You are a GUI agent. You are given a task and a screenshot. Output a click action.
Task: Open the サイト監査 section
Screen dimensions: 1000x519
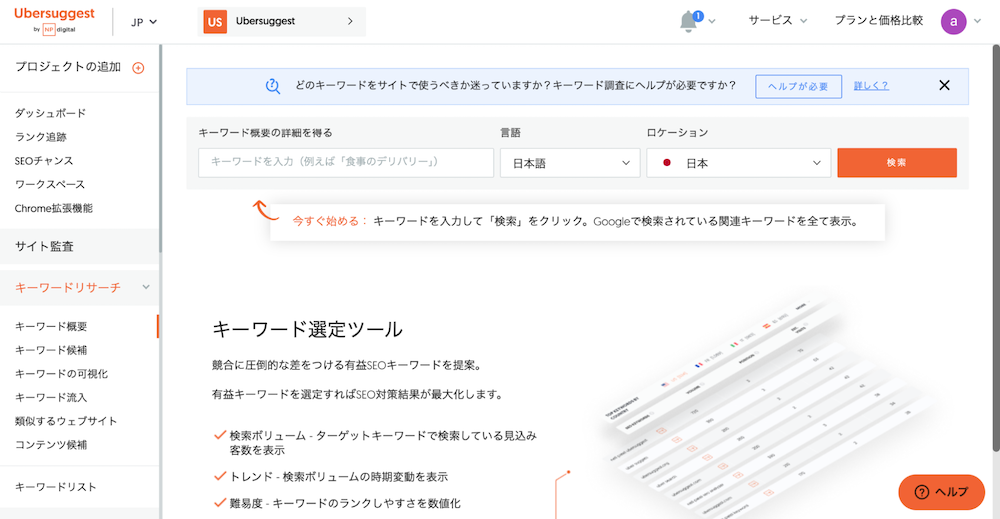pos(79,246)
